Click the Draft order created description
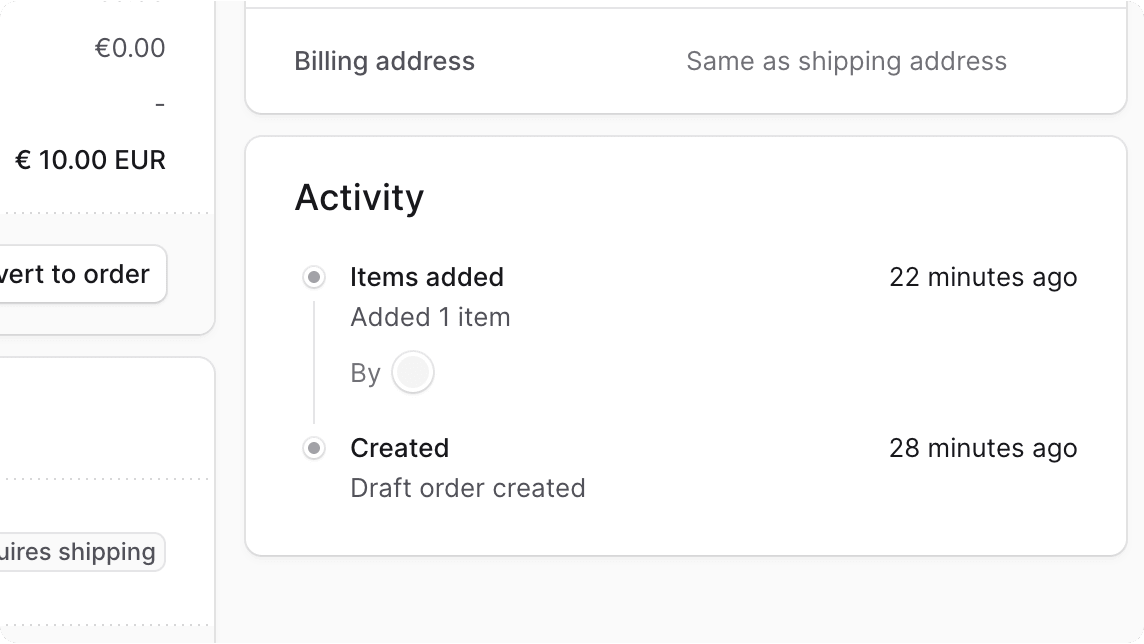 click(467, 488)
